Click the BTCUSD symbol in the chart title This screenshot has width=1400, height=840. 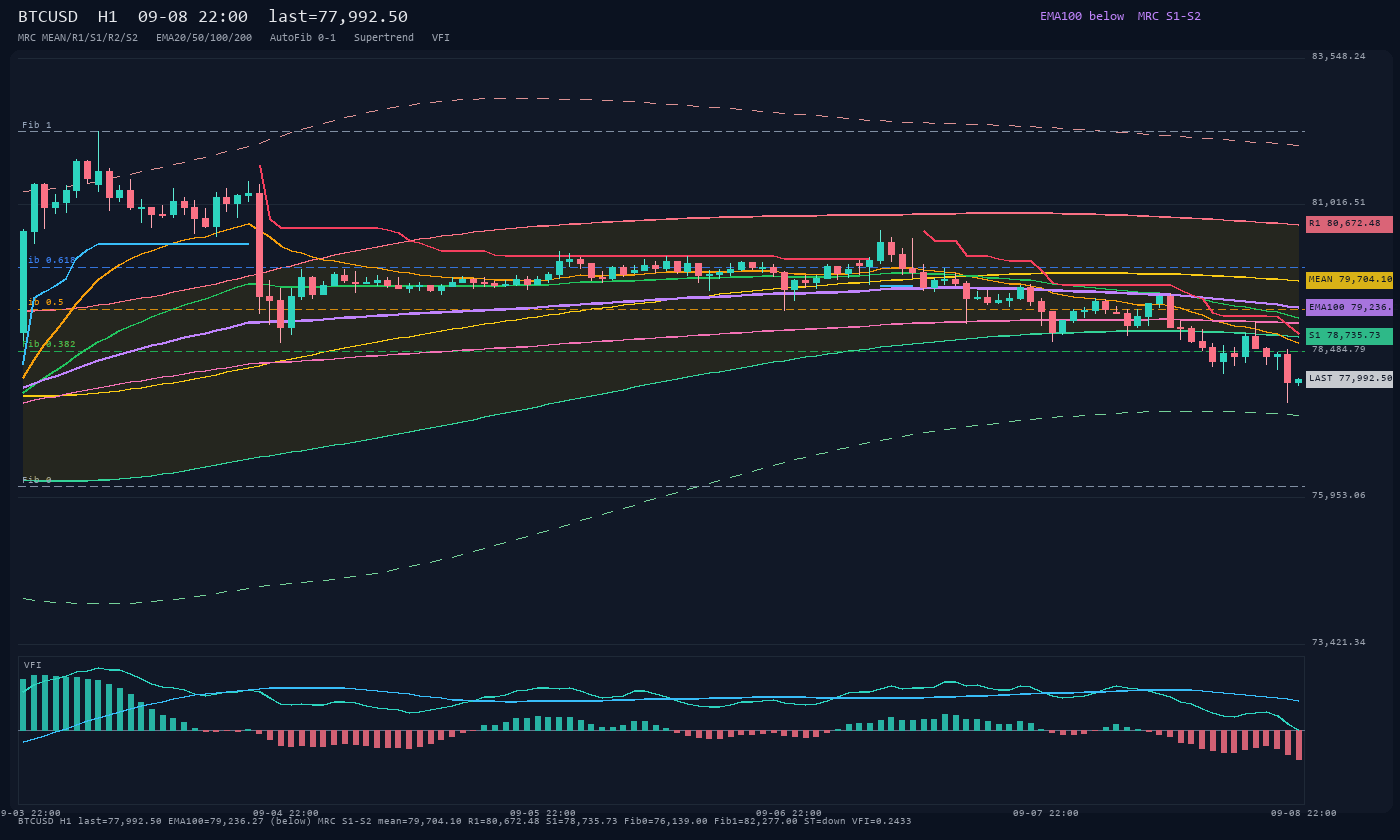[48, 17]
